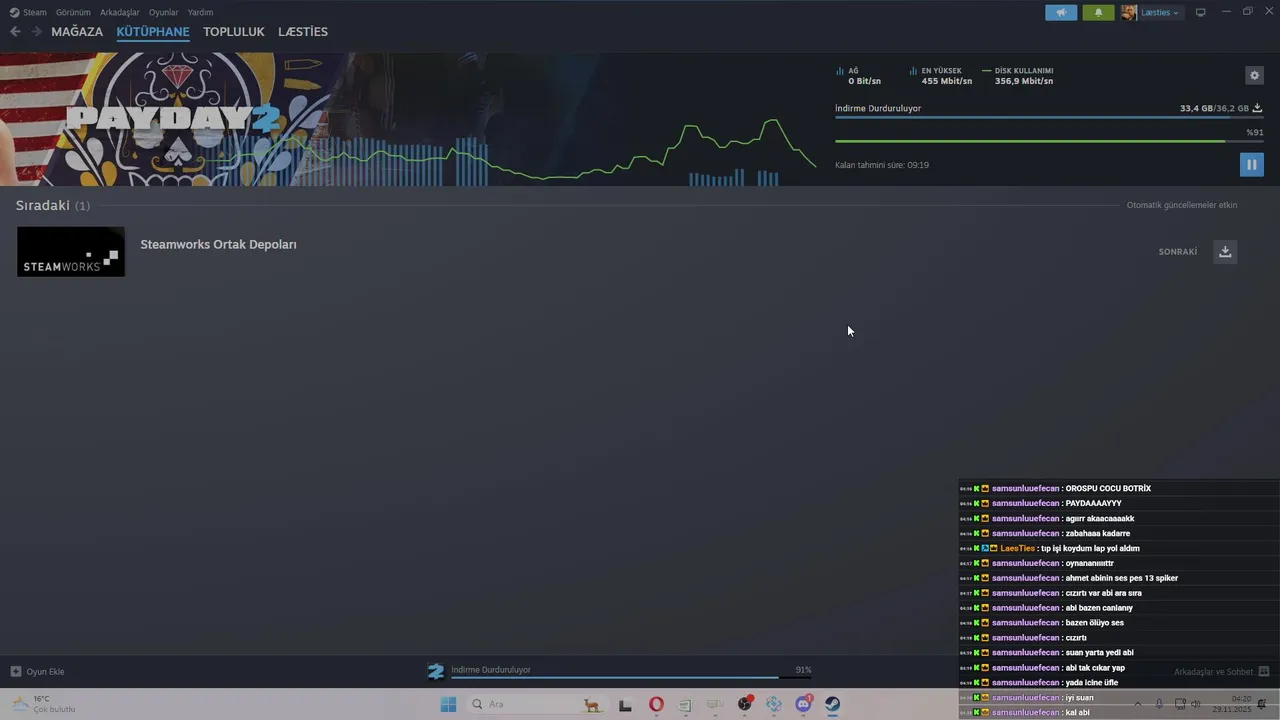
Task: Open the OBS icon in taskbar
Action: point(744,704)
